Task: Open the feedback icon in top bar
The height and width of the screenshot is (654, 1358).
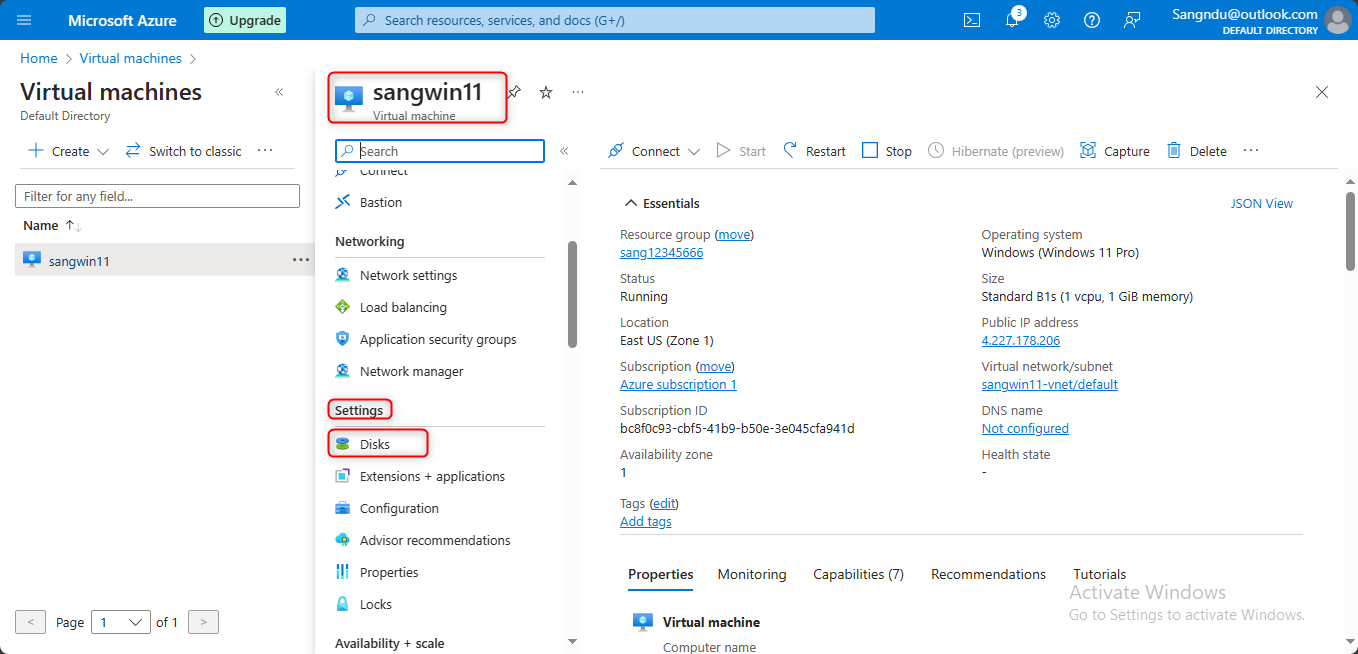Action: coord(1132,20)
